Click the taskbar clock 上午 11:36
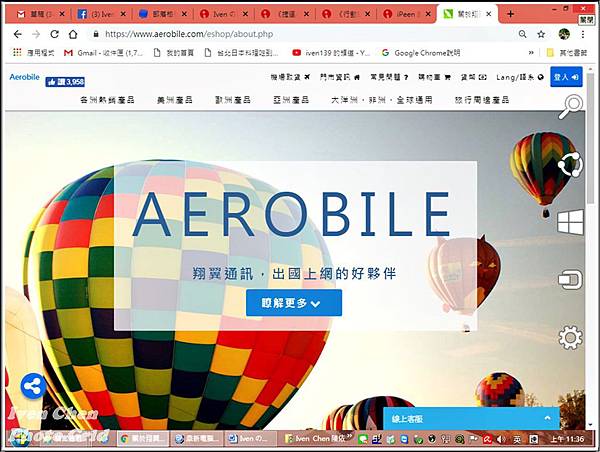 pos(567,439)
